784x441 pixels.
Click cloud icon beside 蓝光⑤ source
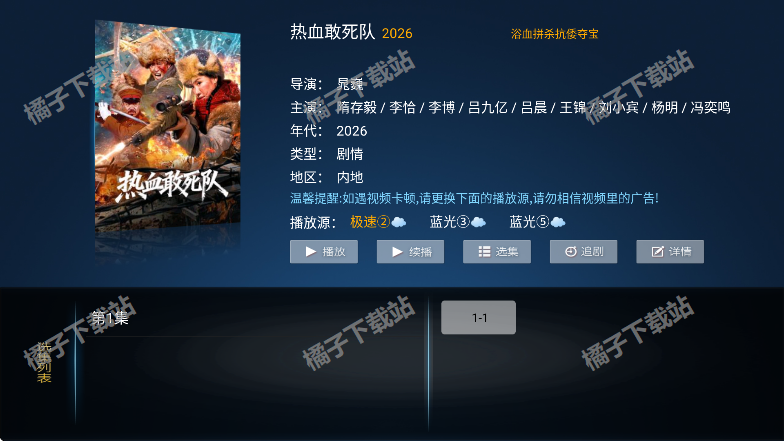point(558,222)
